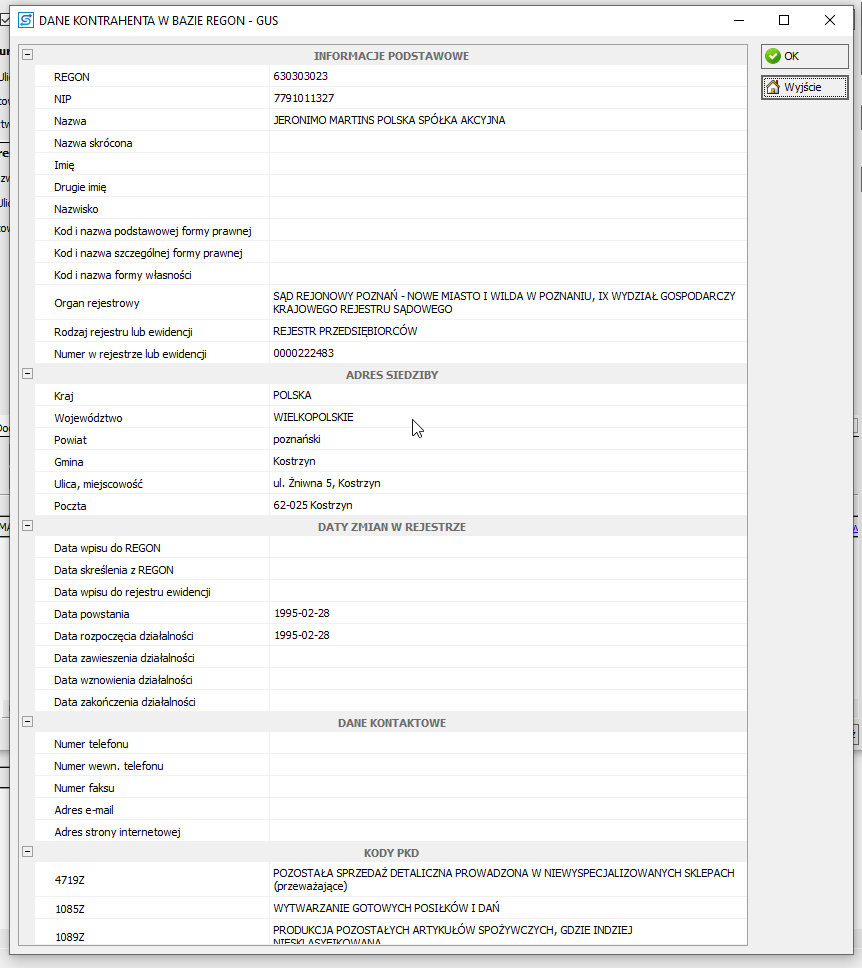Click the Drugie imię label
The height and width of the screenshot is (968, 862).
pyautogui.click(x=80, y=187)
